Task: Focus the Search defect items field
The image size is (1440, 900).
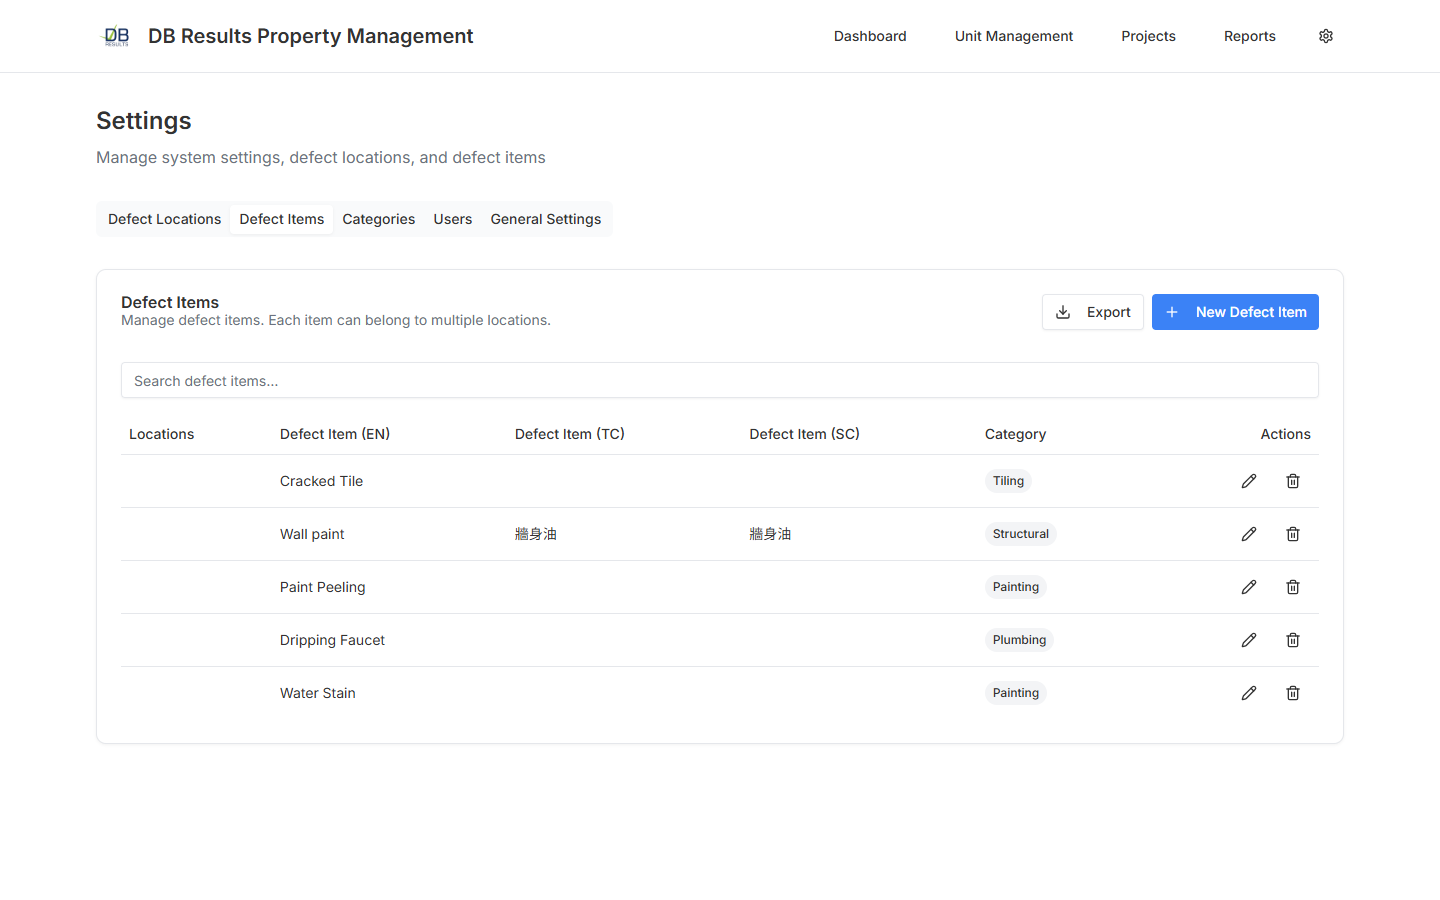Action: click(x=720, y=380)
